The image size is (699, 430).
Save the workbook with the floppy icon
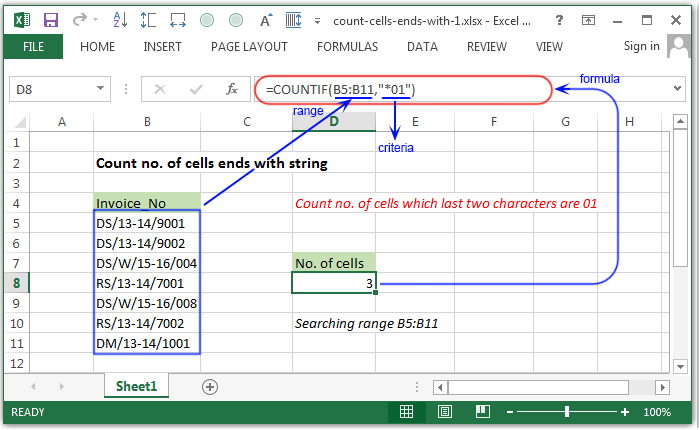pos(51,20)
